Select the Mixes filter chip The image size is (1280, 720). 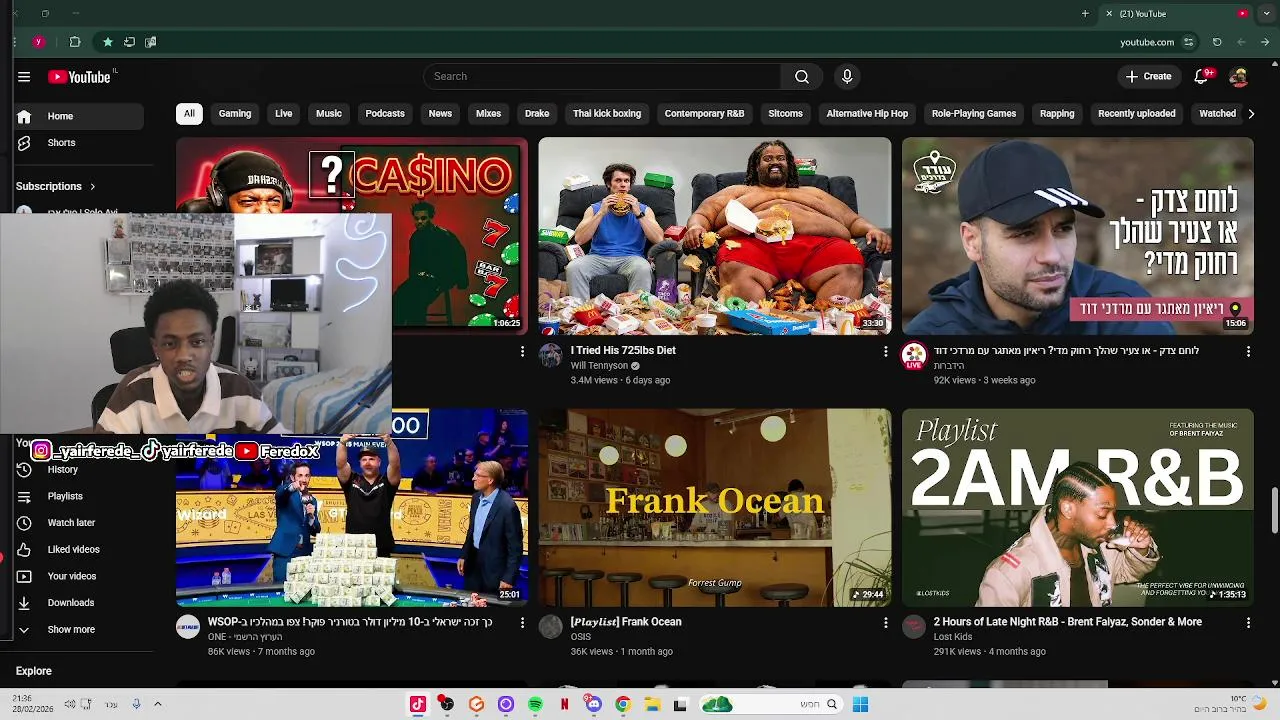[488, 113]
